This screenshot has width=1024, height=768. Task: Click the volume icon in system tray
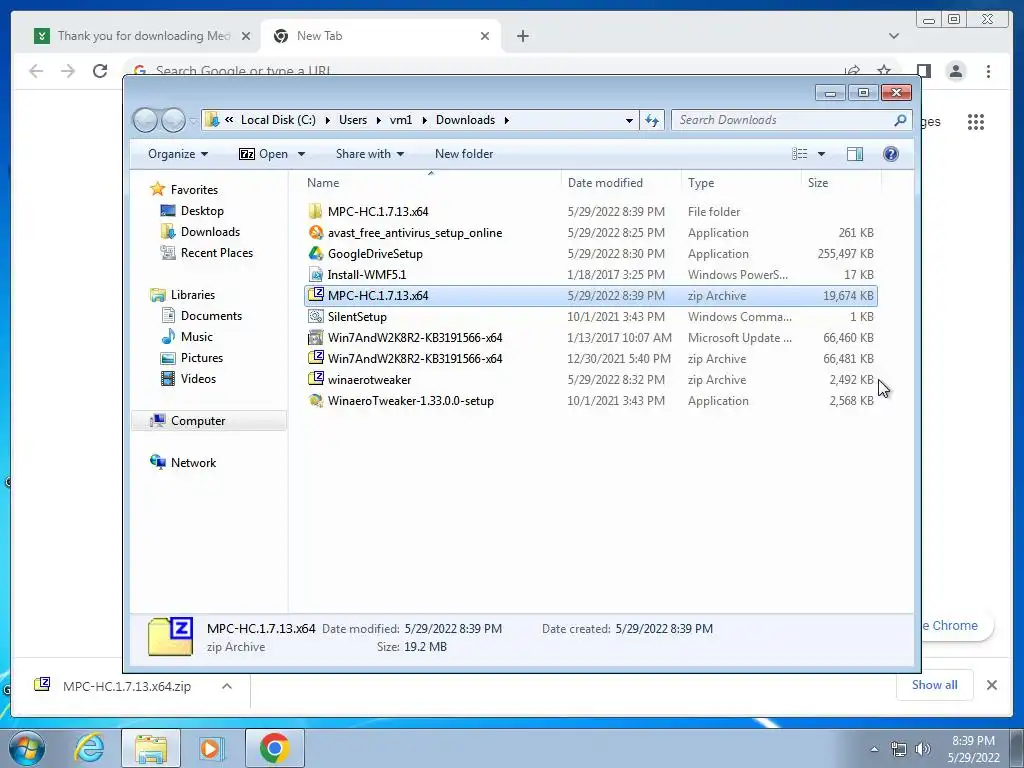click(923, 749)
